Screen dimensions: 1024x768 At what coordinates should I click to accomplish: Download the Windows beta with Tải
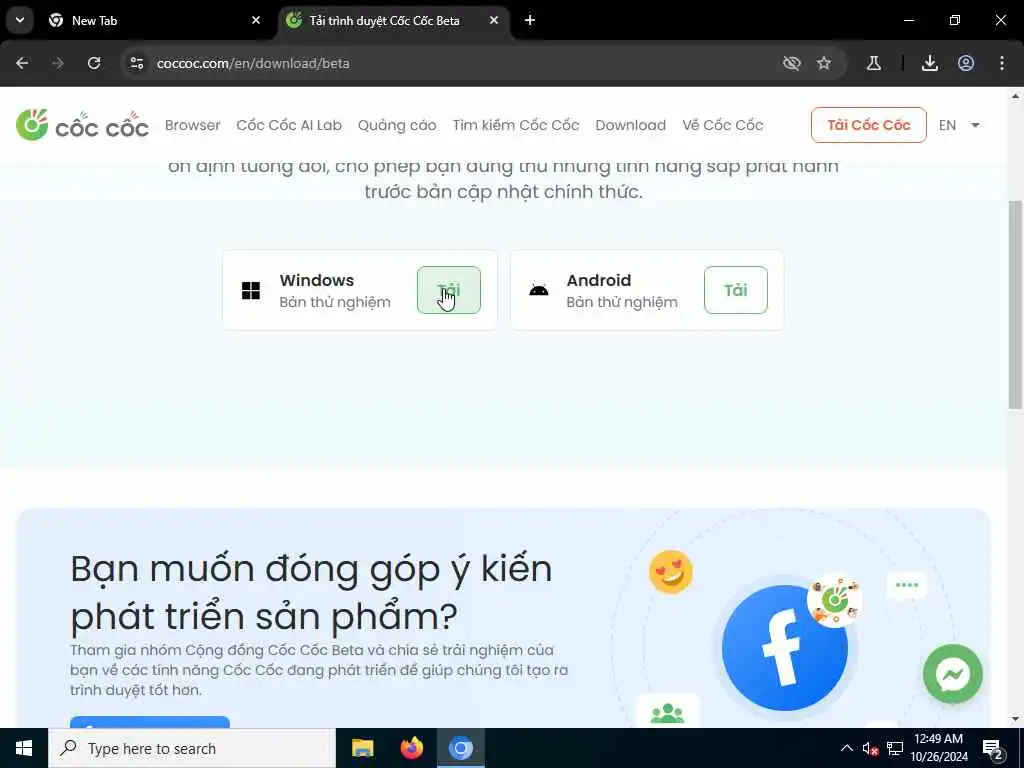pyautogui.click(x=449, y=290)
